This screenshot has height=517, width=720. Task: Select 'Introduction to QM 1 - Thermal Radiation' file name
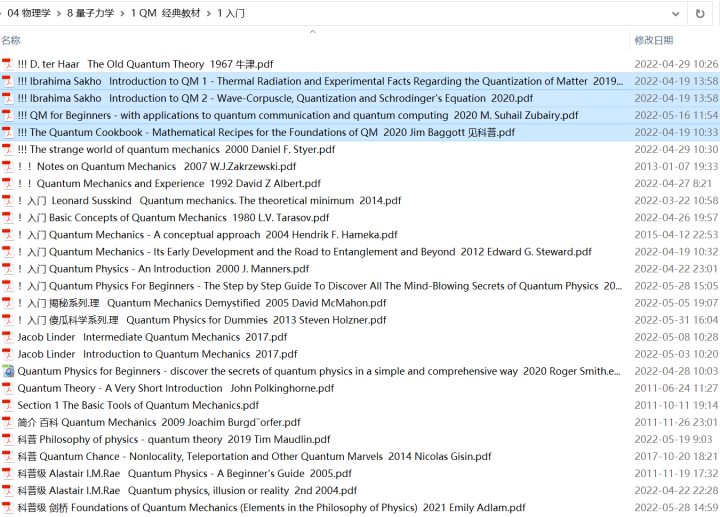tap(320, 81)
